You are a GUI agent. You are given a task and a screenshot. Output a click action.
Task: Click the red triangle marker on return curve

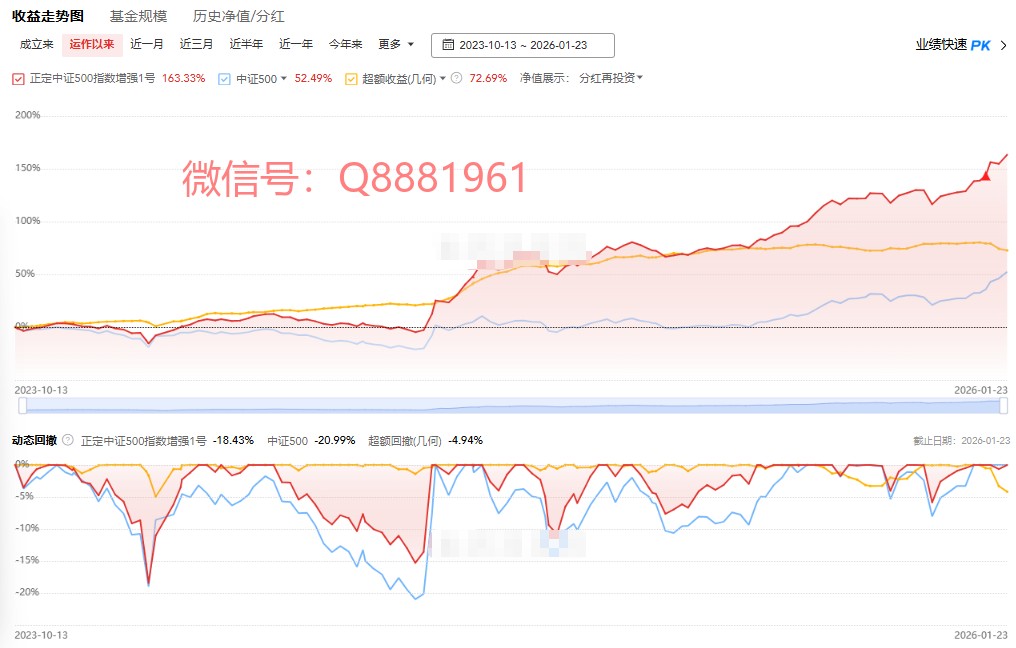click(x=985, y=176)
